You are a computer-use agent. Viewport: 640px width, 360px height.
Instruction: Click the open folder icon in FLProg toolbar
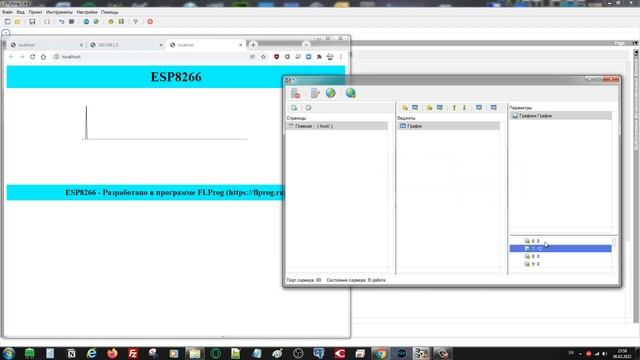coord(18,22)
